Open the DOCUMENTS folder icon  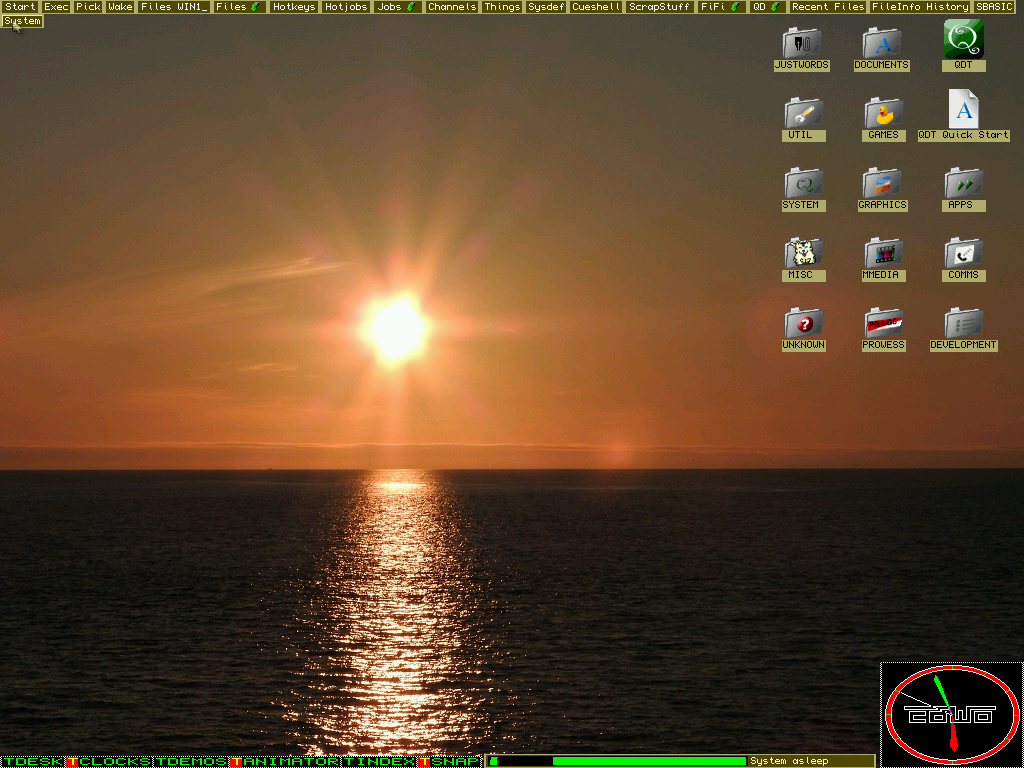pos(882,43)
